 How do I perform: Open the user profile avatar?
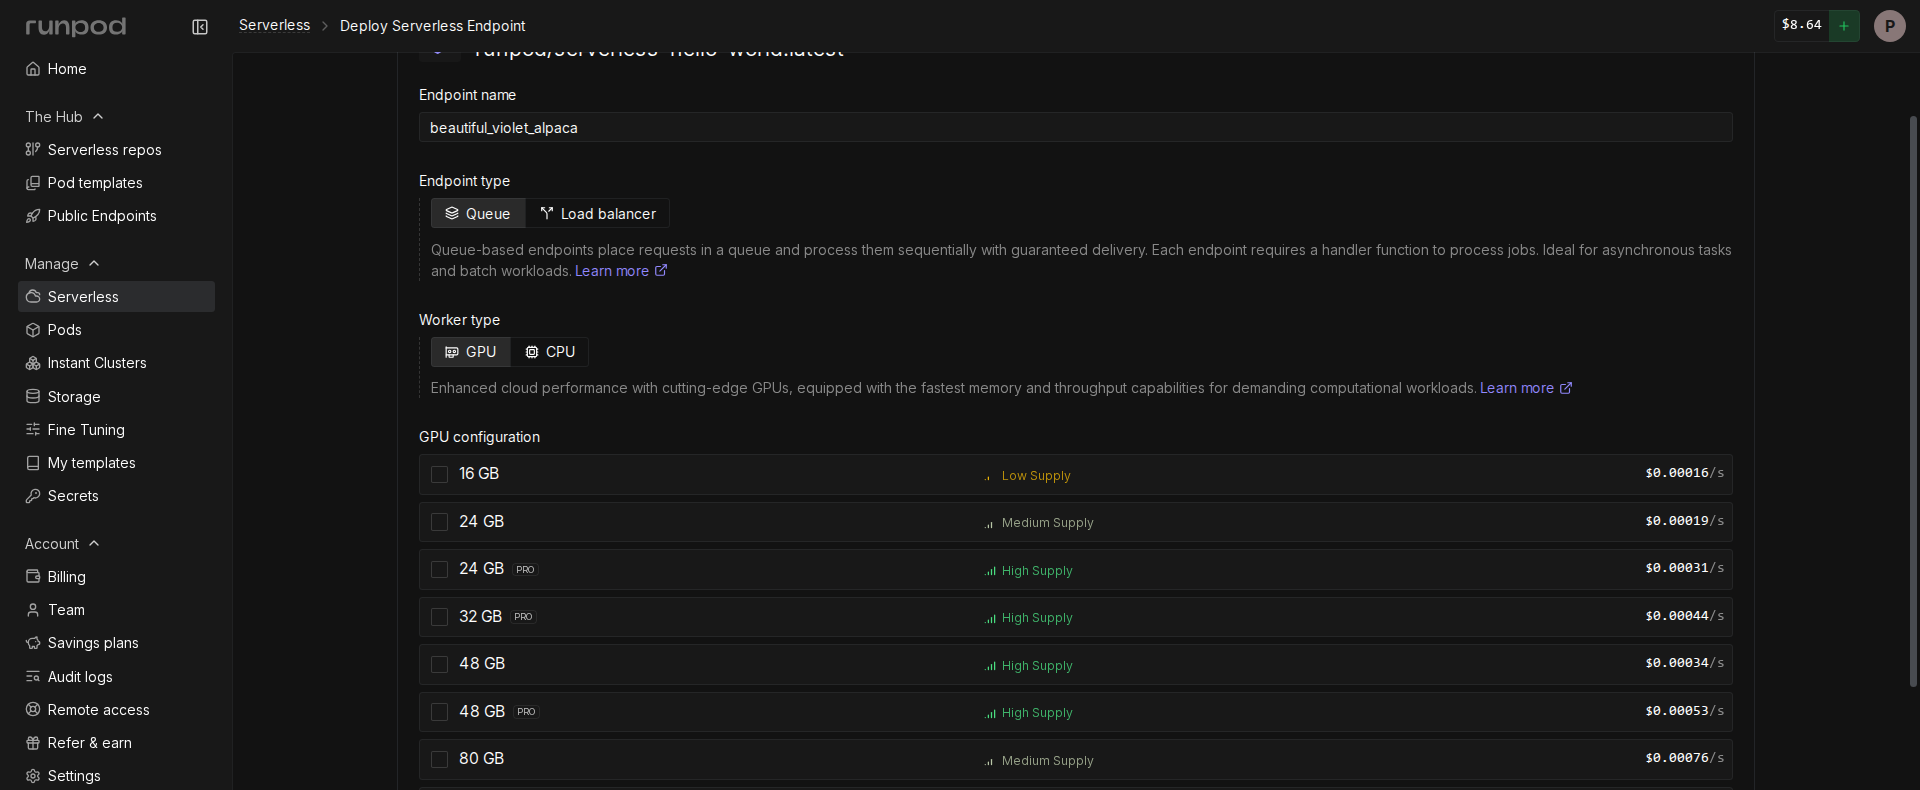click(1889, 26)
